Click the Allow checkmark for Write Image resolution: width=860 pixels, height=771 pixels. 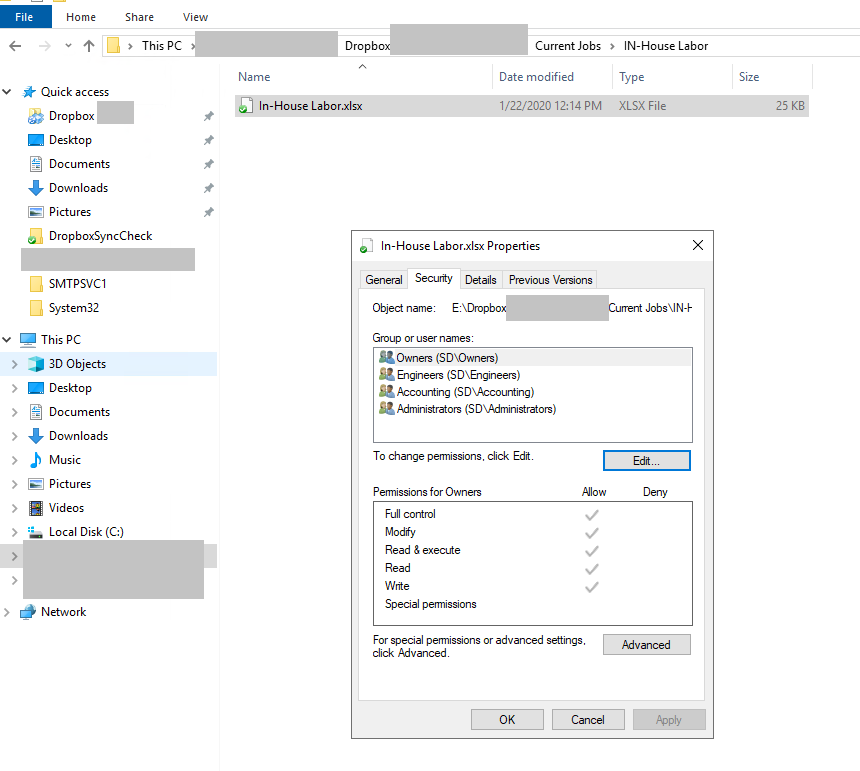pyautogui.click(x=592, y=586)
